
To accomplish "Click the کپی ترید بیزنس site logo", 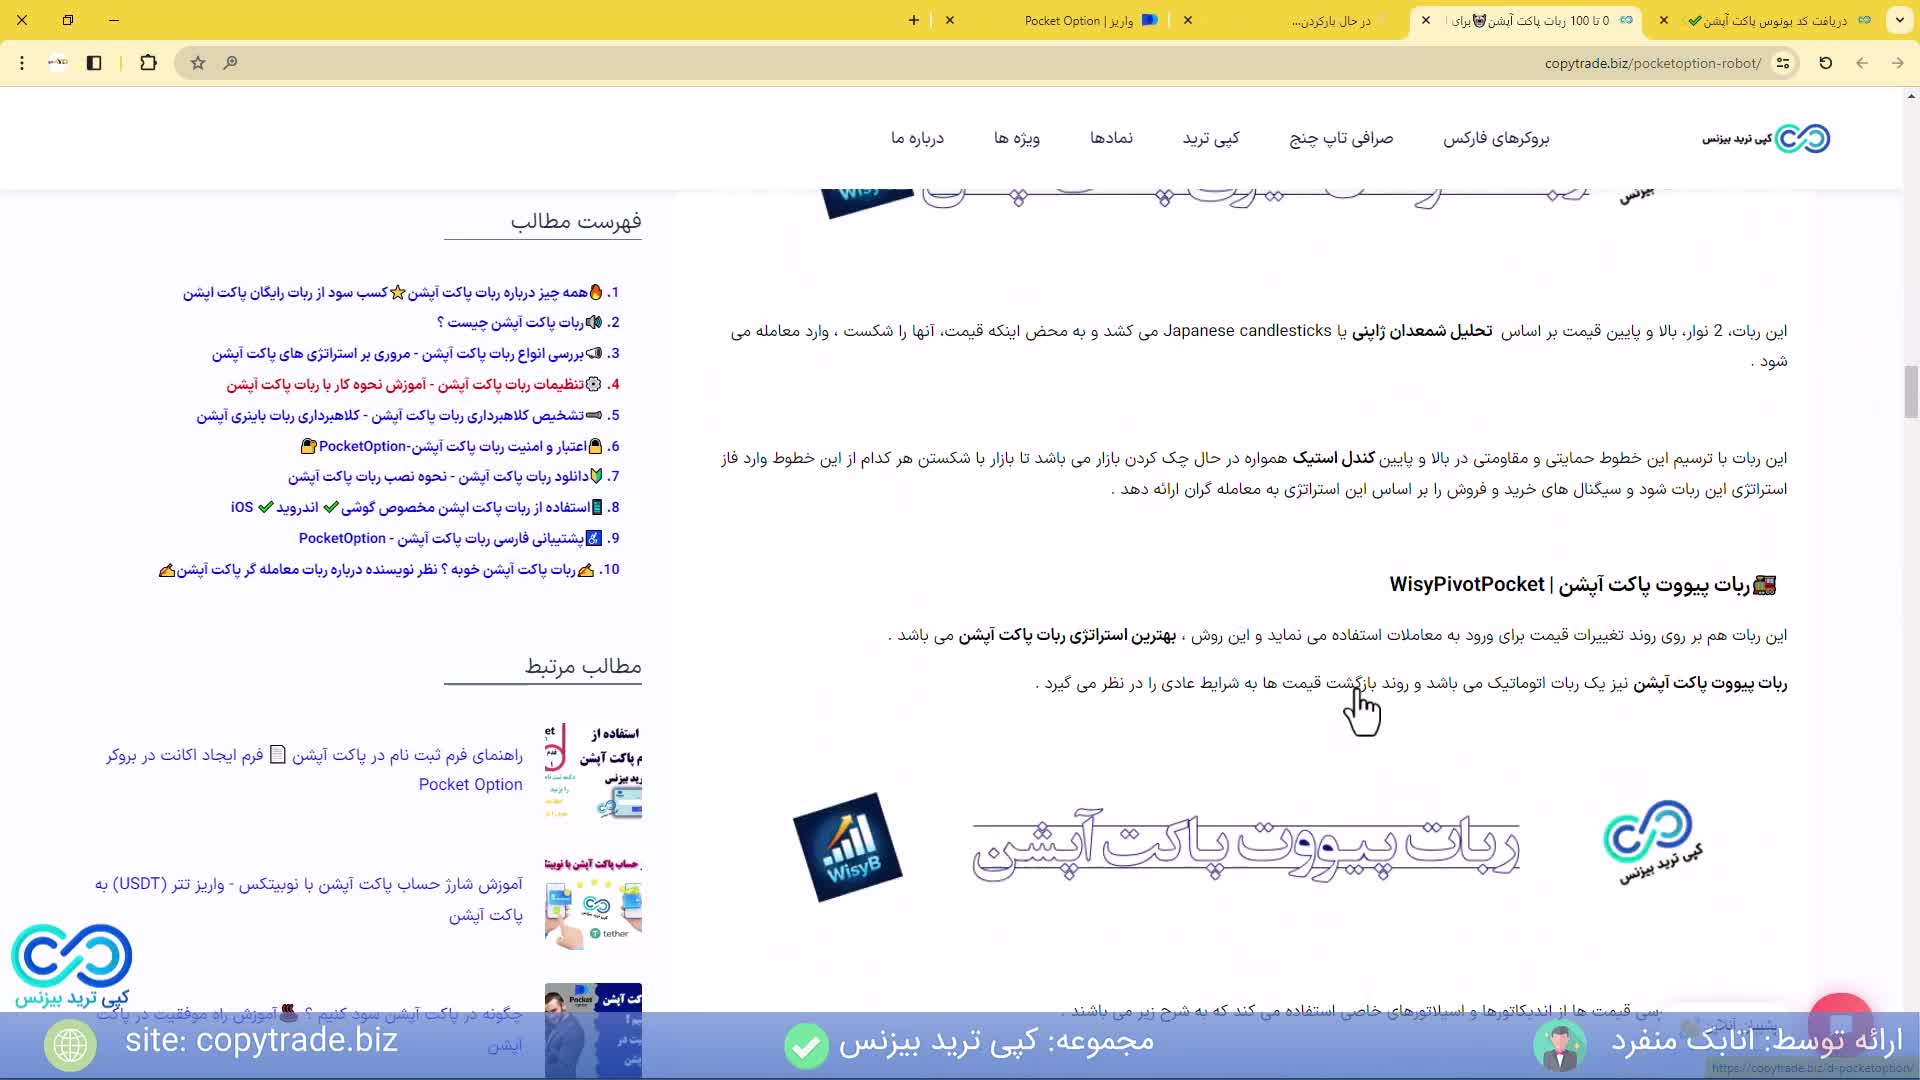I will coord(1766,138).
